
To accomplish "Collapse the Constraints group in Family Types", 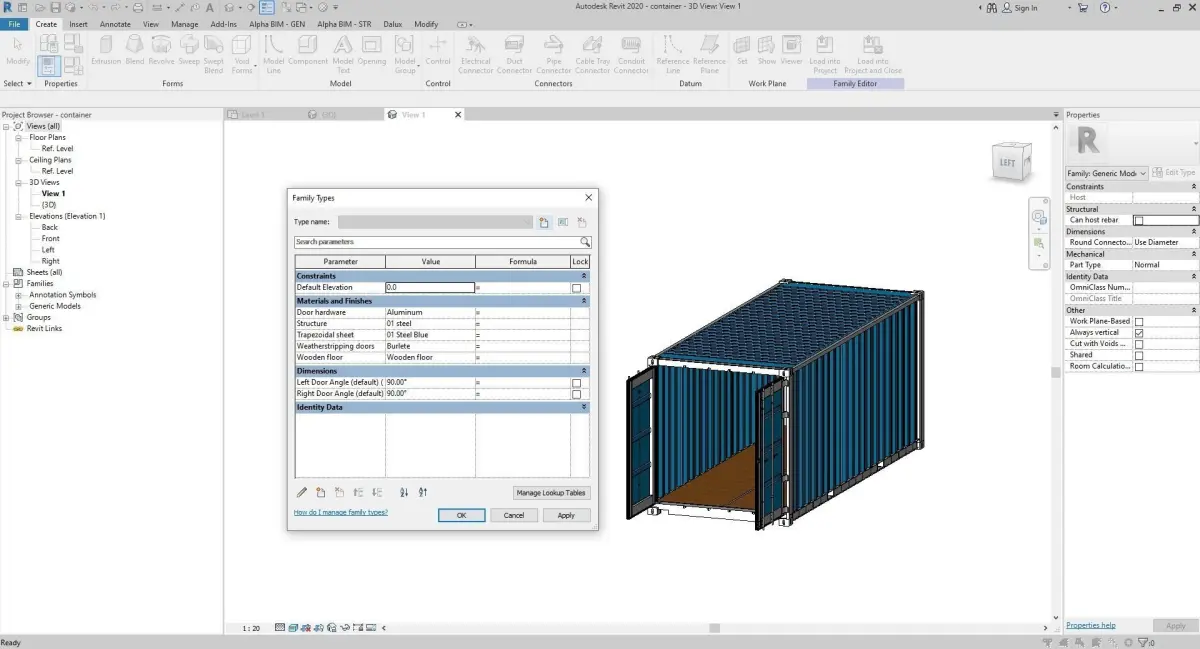I will click(584, 276).
